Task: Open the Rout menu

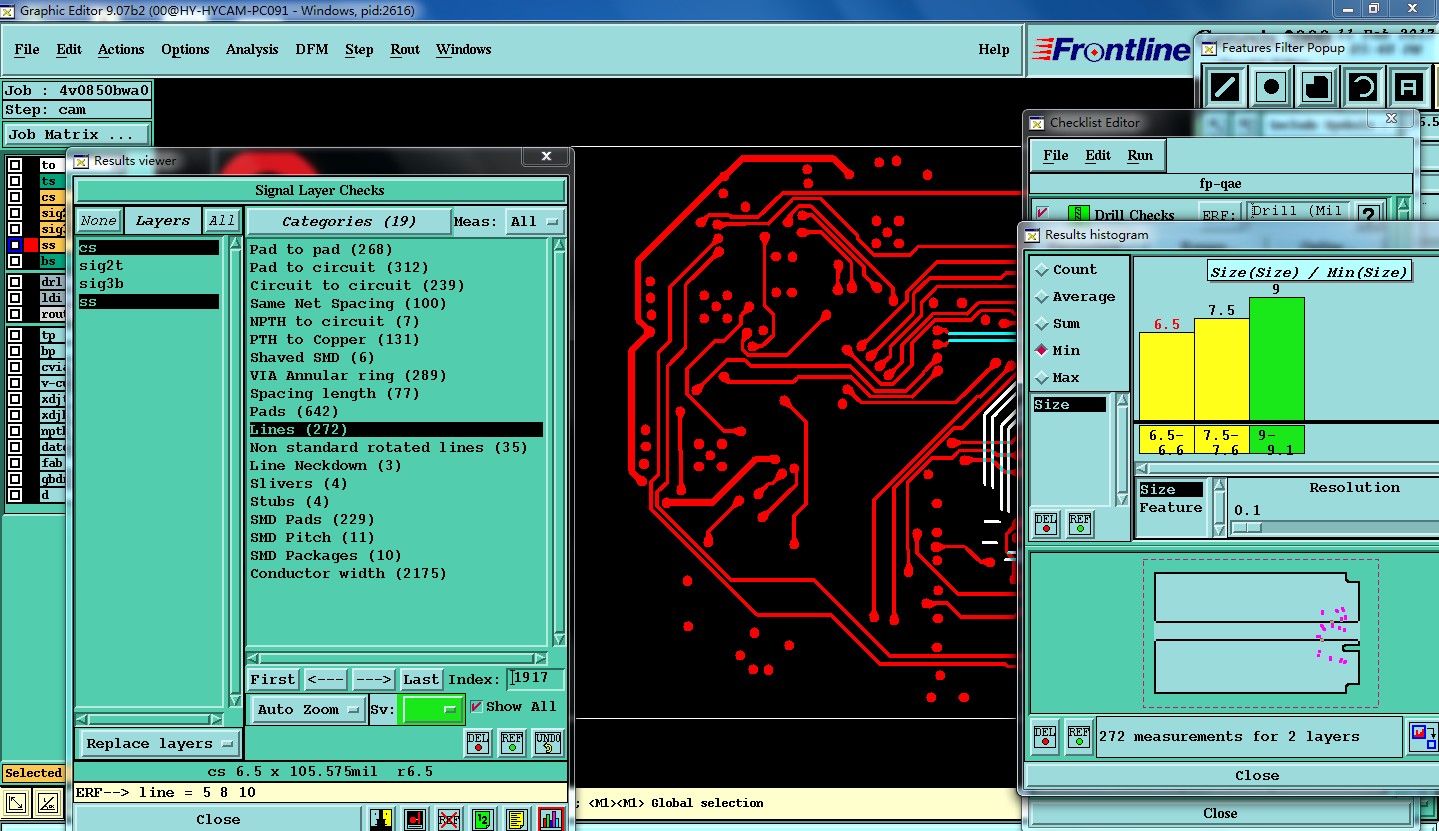Action: click(405, 49)
